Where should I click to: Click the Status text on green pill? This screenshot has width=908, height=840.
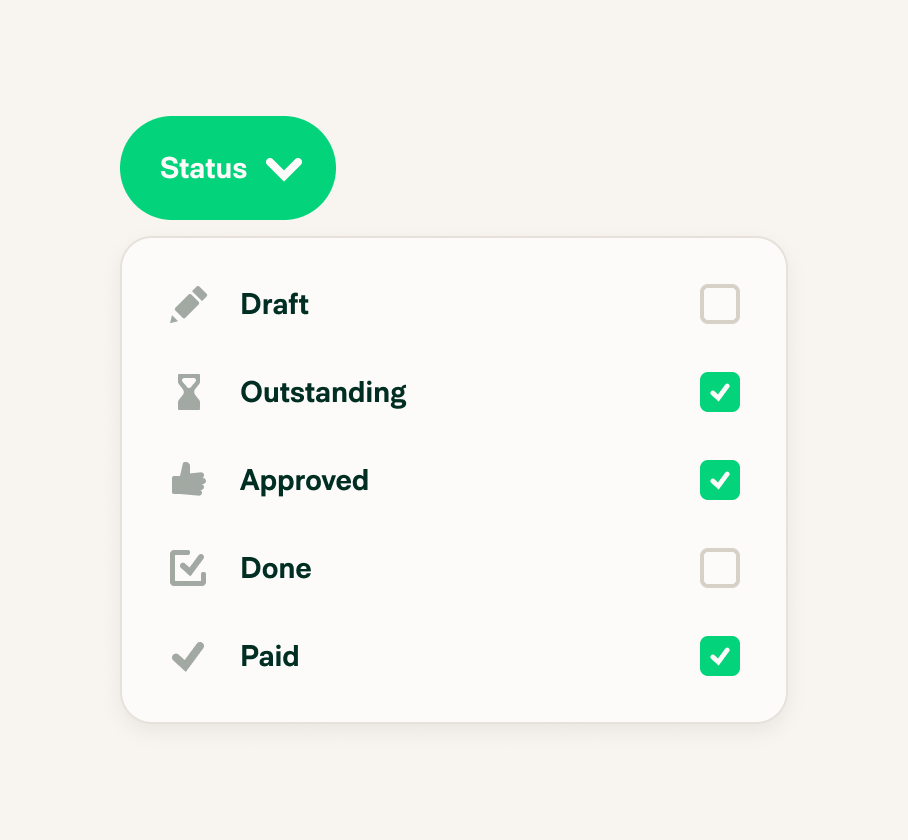[x=203, y=168]
